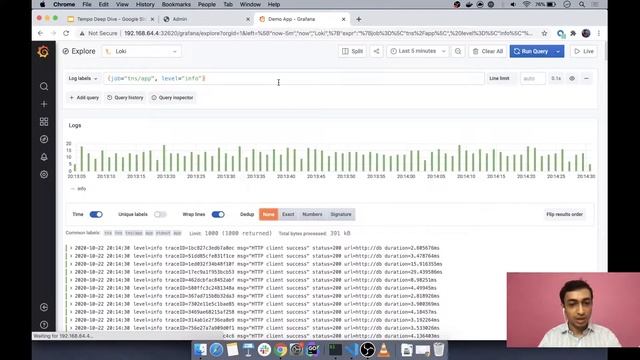Screen dimensions: 640x360
Task: Open the Dashboards grid icon in sidebar
Action: pos(44,122)
